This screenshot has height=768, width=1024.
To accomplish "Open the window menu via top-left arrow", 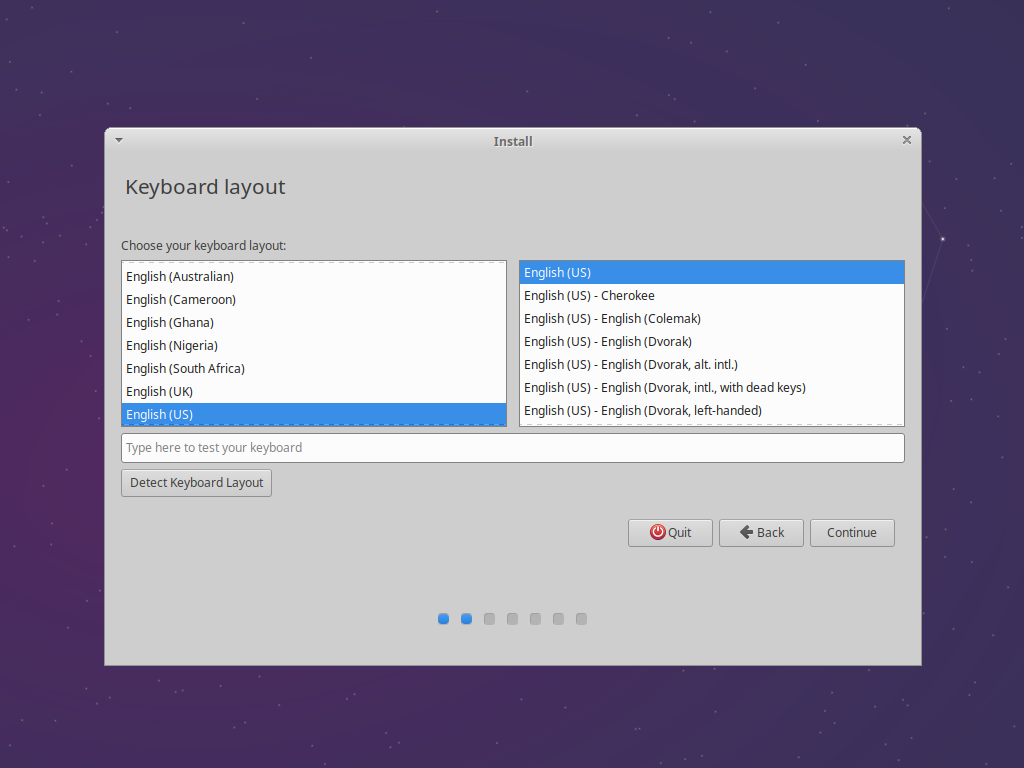I will tap(118, 140).
